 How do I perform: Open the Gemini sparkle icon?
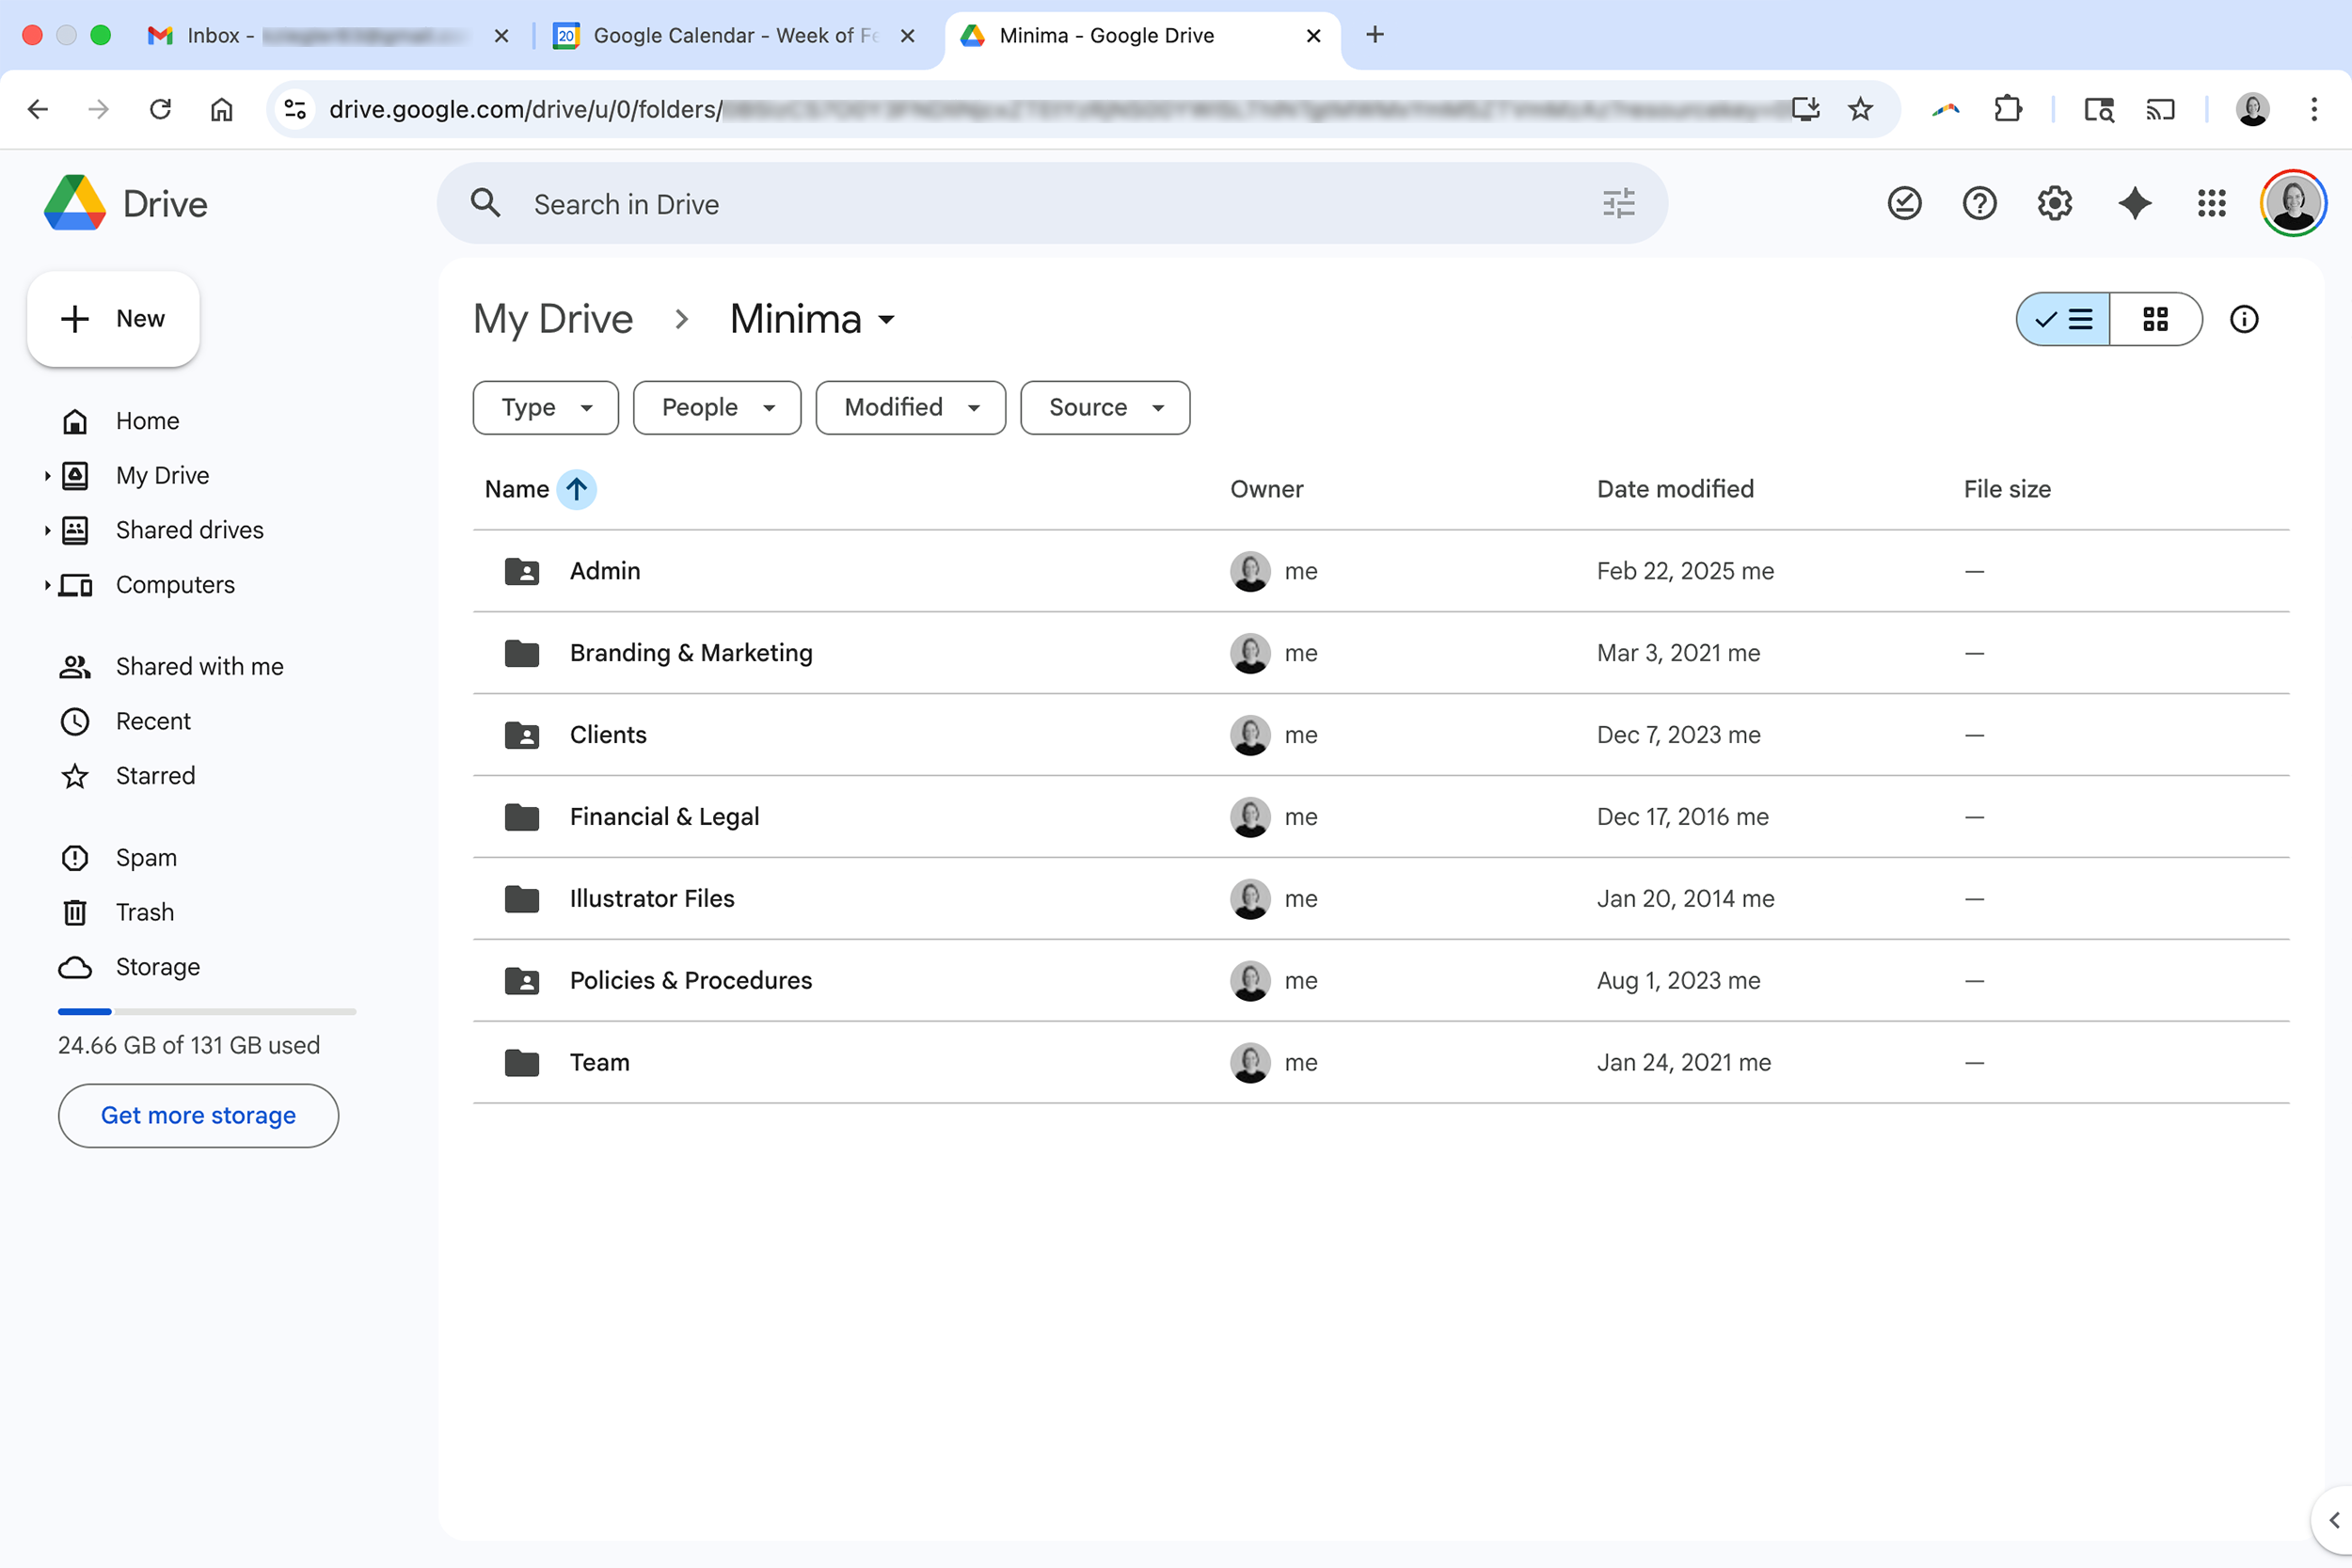click(2134, 204)
